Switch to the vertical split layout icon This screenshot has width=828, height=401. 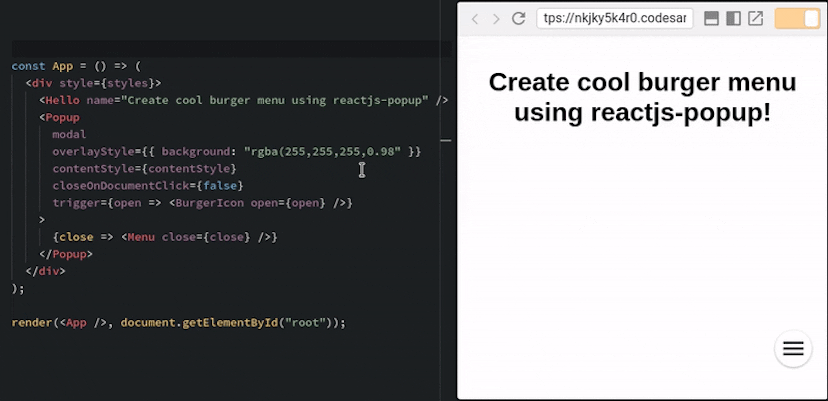733,19
